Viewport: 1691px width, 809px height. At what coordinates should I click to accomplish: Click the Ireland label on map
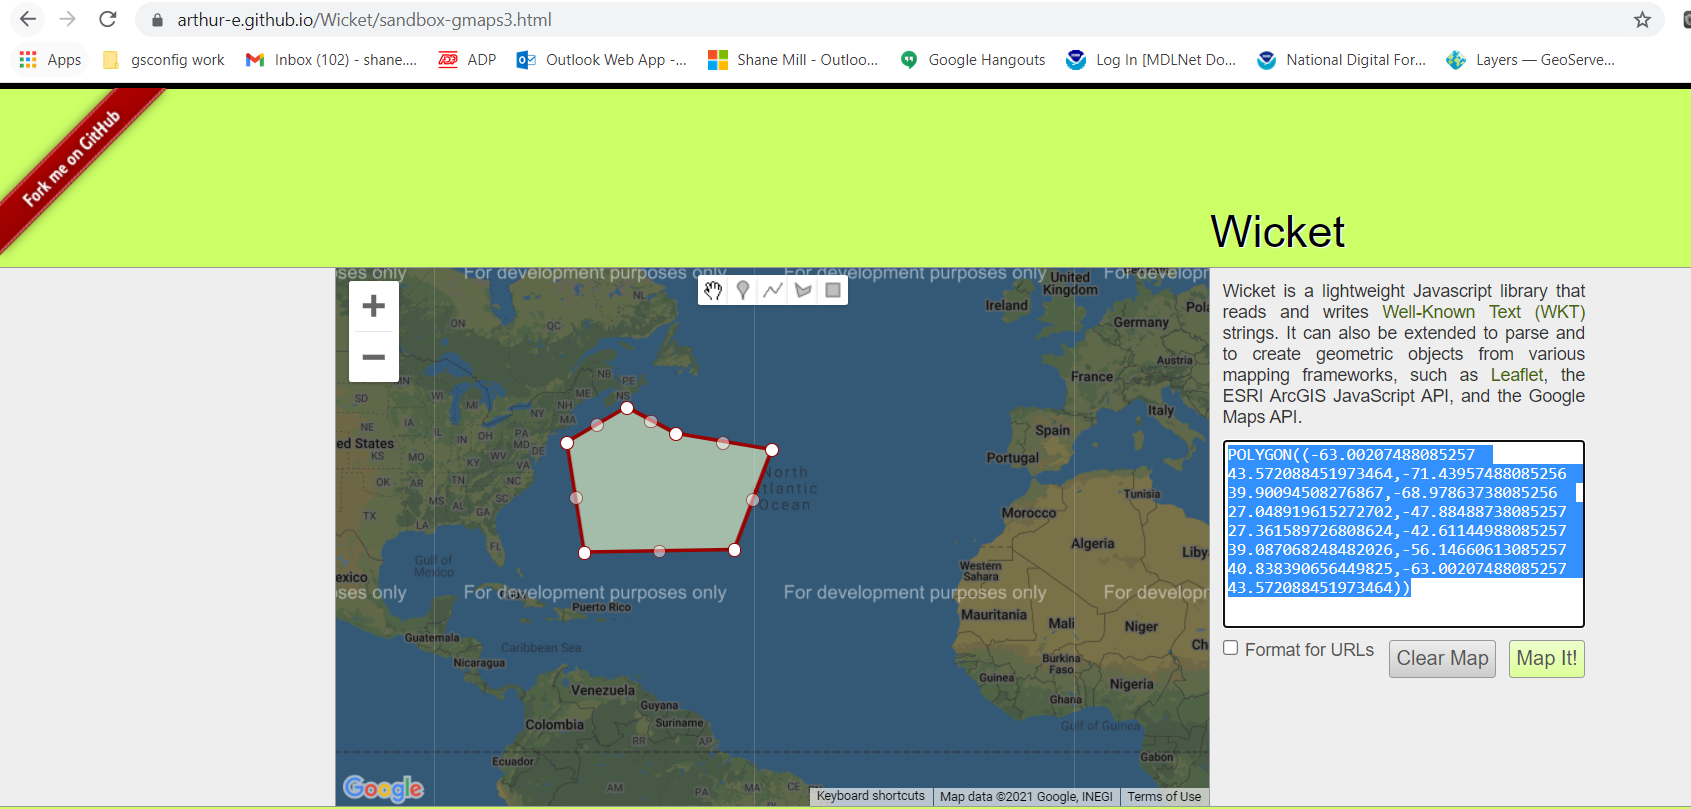coord(1007,305)
